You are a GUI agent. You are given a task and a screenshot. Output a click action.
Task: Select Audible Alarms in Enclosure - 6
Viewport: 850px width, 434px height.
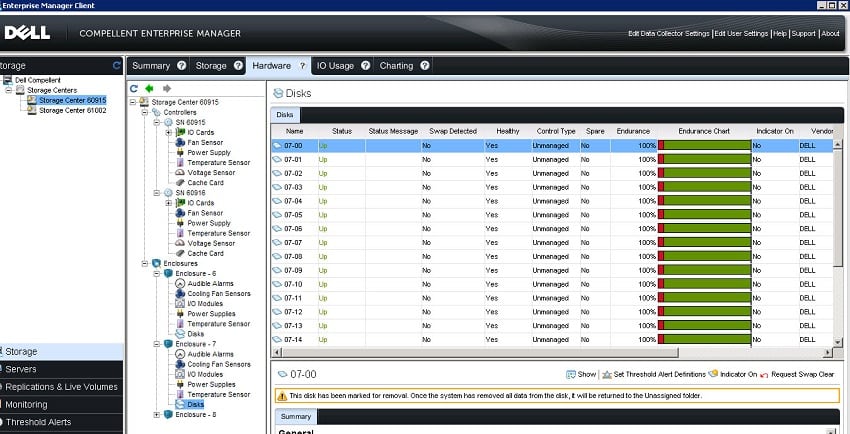[x=210, y=283]
